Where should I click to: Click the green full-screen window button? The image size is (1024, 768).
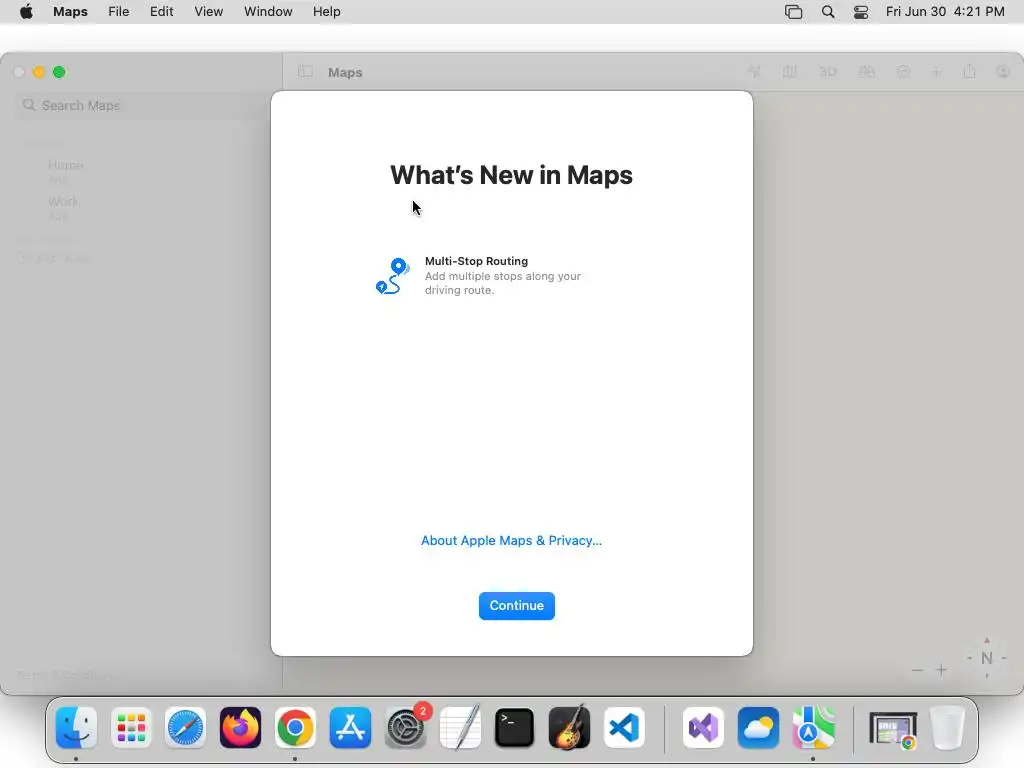[59, 72]
